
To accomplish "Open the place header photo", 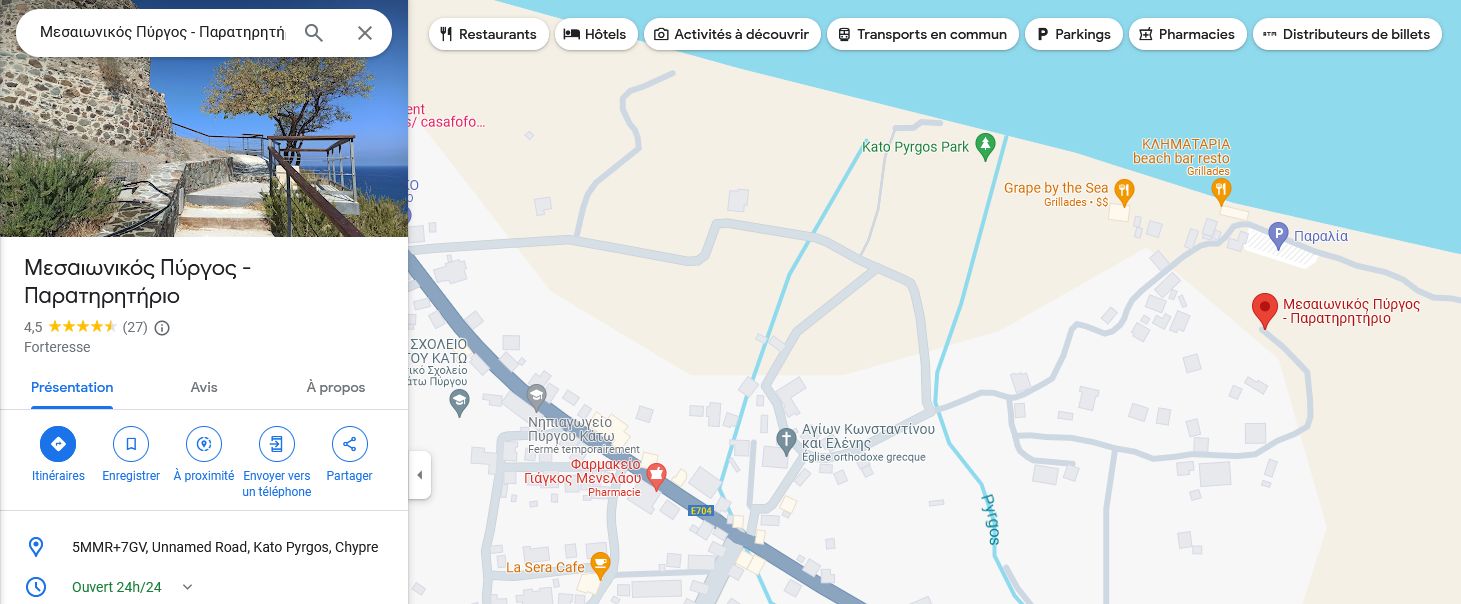I will (204, 118).
